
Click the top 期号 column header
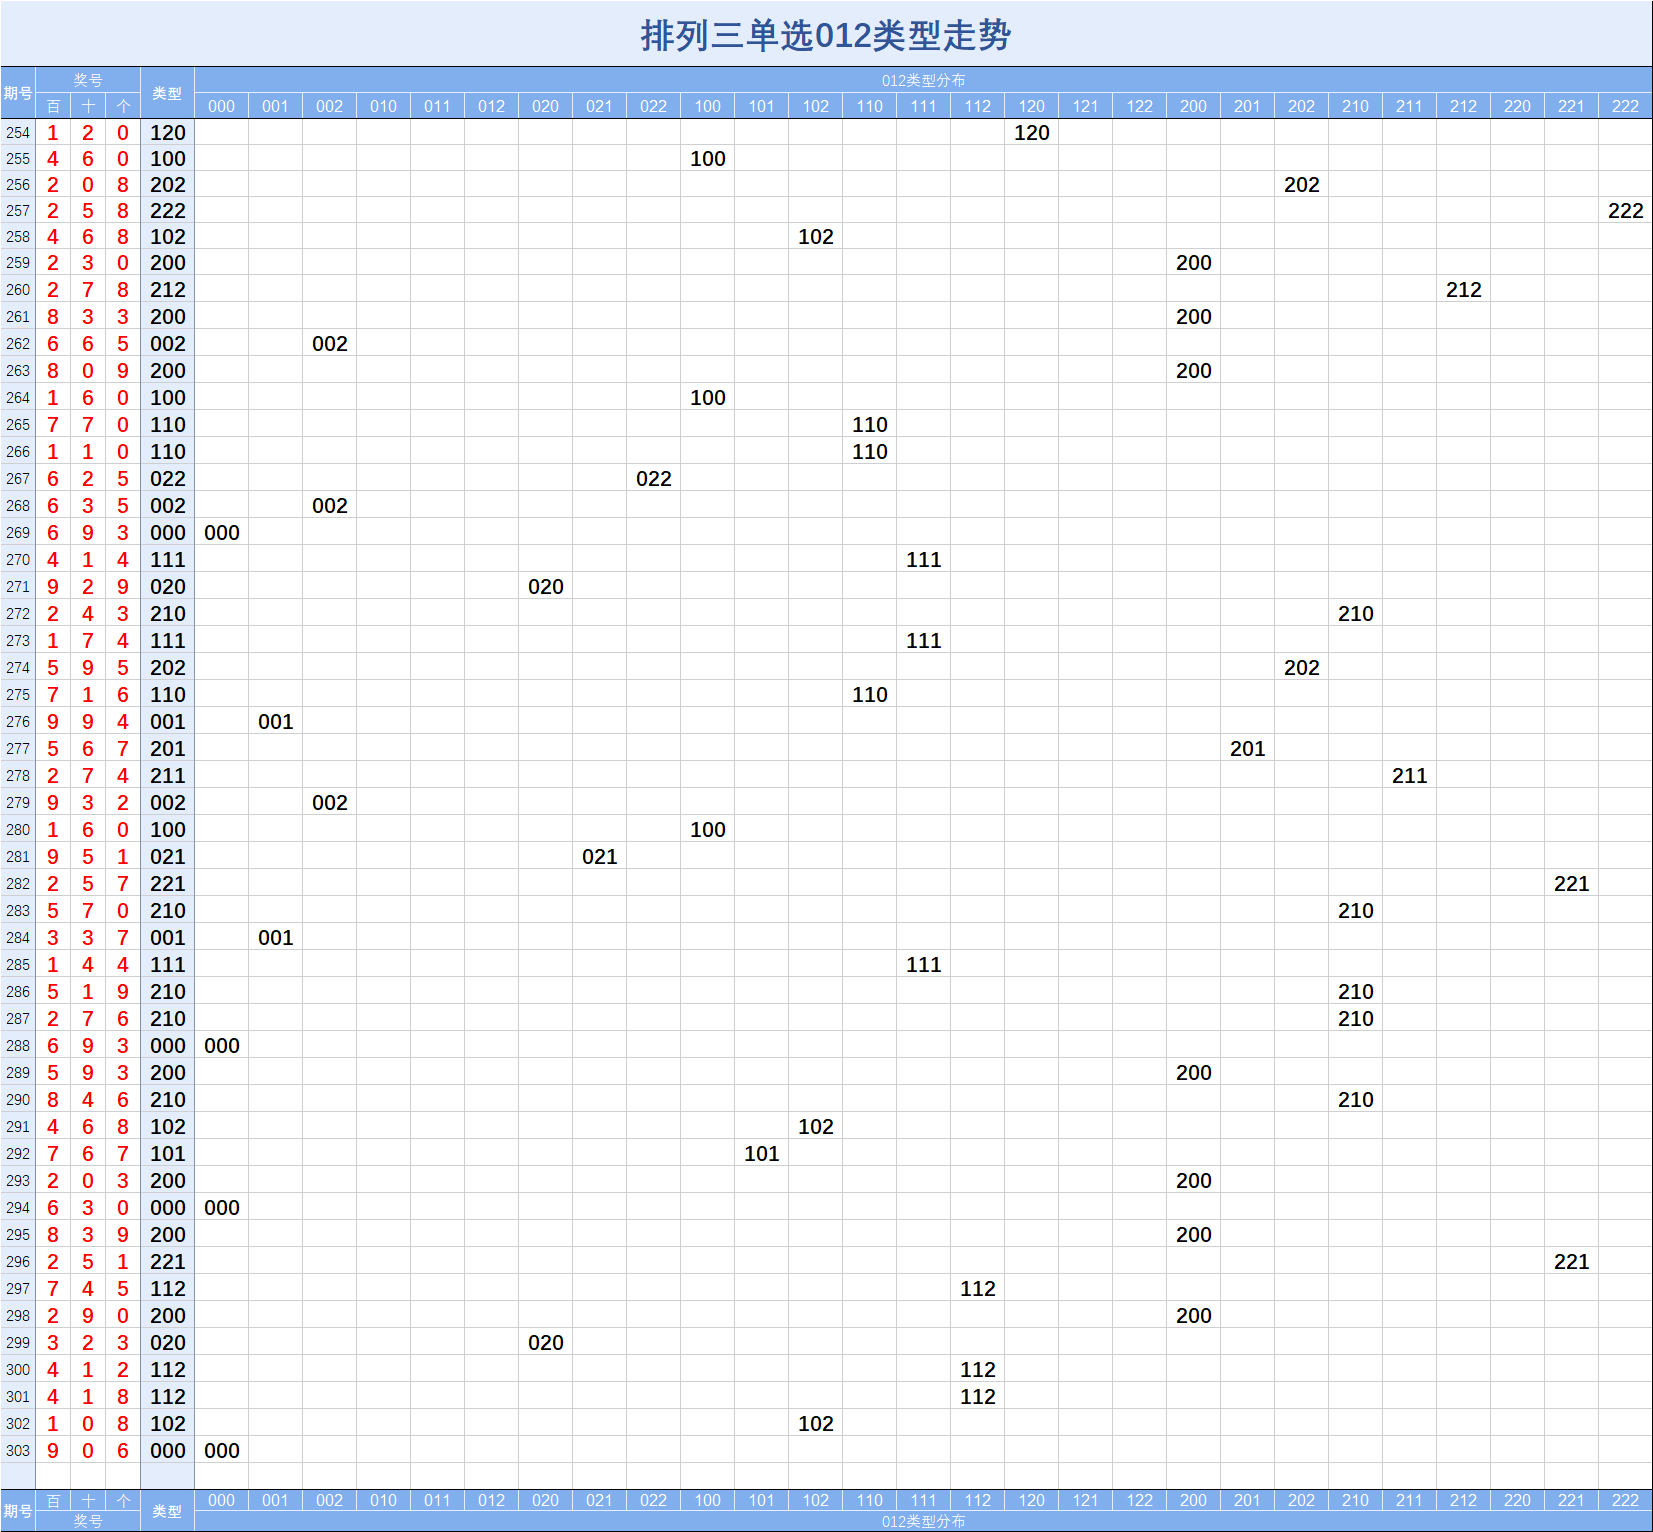(x=18, y=93)
